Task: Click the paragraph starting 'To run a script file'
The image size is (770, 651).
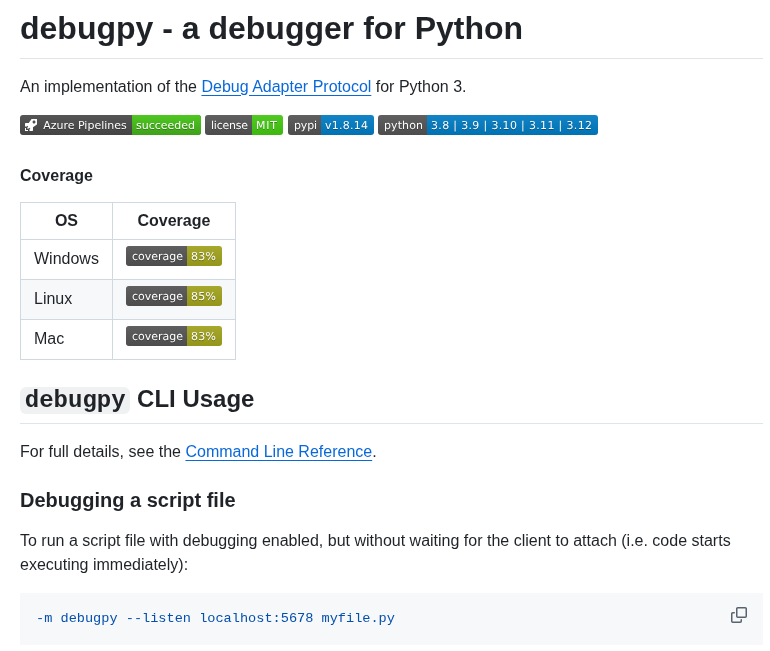Action: pos(375,552)
